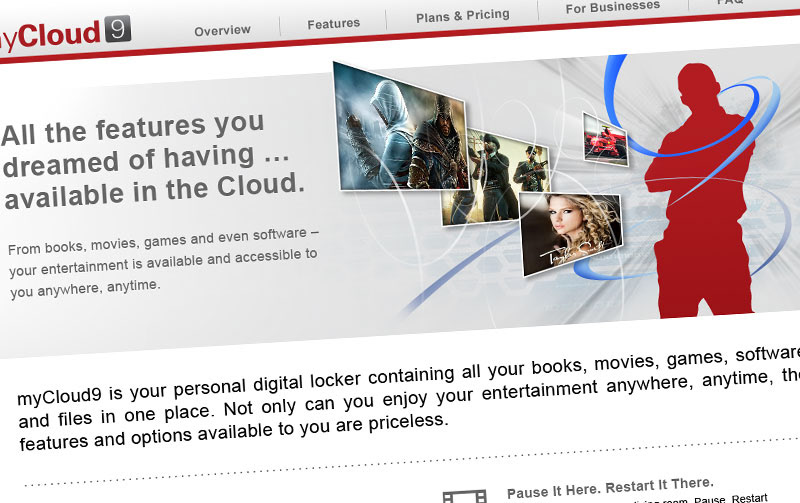Click the text 'available in the Cloud.'
The height and width of the screenshot is (503, 800).
[154, 191]
